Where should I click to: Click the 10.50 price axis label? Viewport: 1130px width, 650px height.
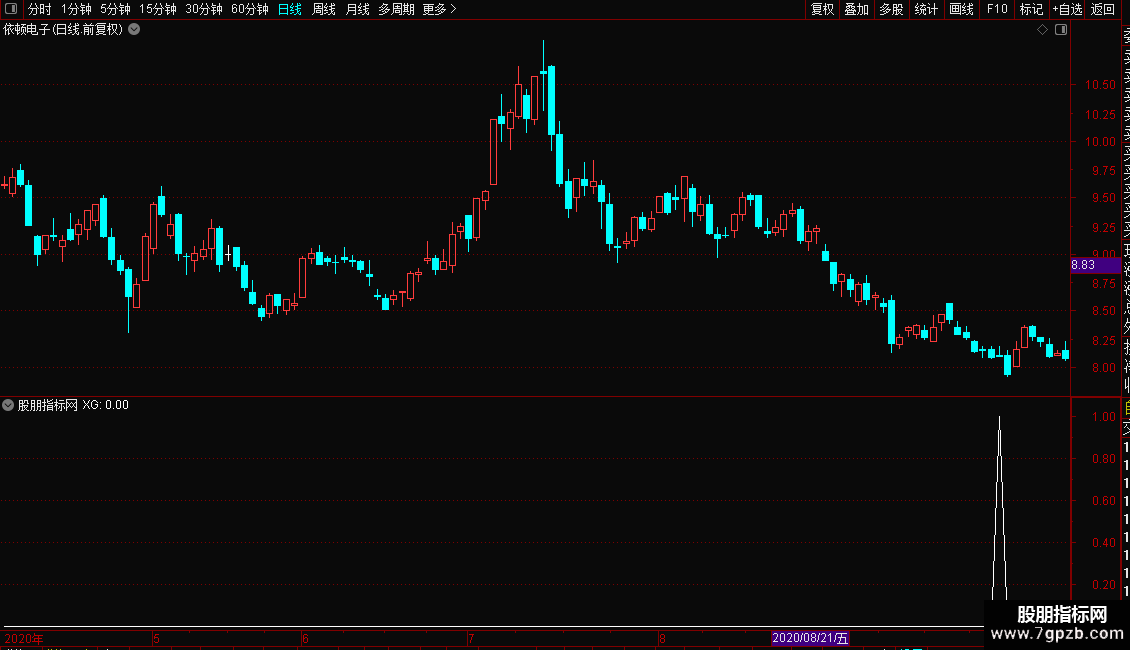[x=1100, y=85]
